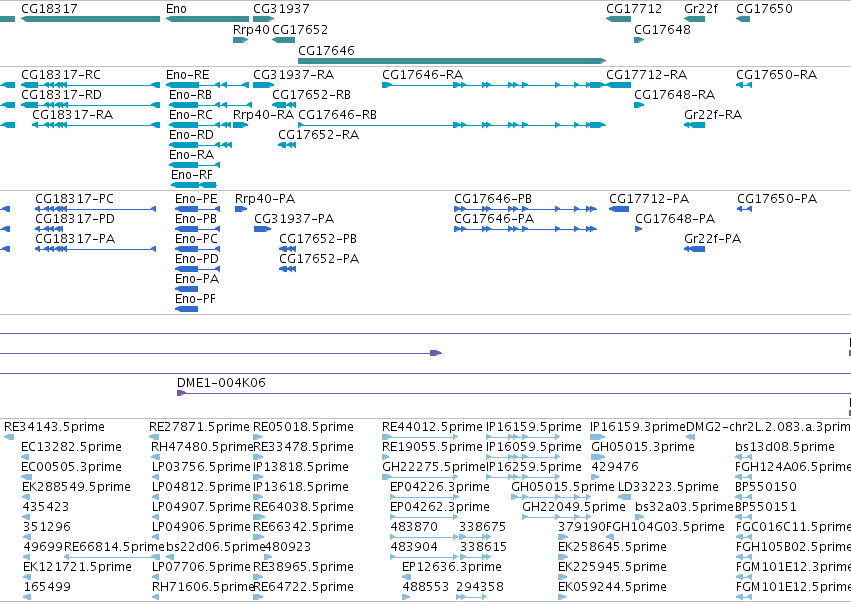Click EST GH05015.3prime
The height and width of the screenshot is (602, 851).
[643, 447]
